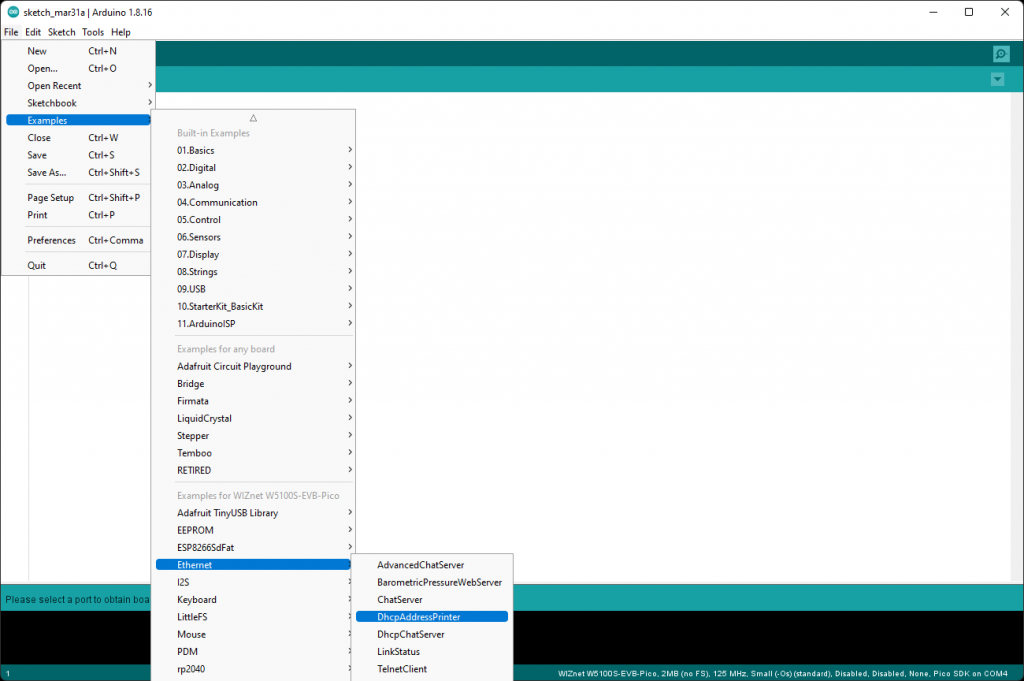Image resolution: width=1024 pixels, height=681 pixels.
Task: Expand Temboo examples
Action: coord(255,453)
